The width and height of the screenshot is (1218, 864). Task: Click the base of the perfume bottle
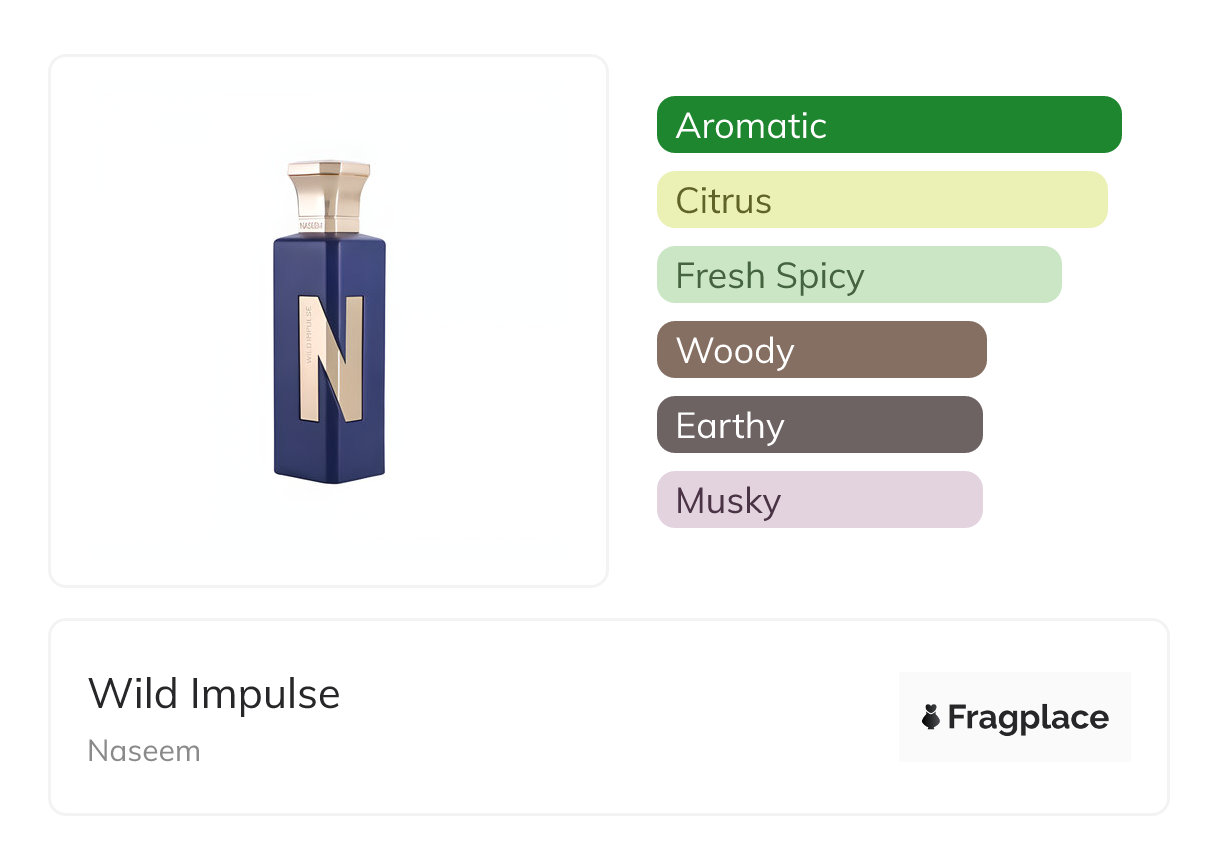click(x=329, y=474)
